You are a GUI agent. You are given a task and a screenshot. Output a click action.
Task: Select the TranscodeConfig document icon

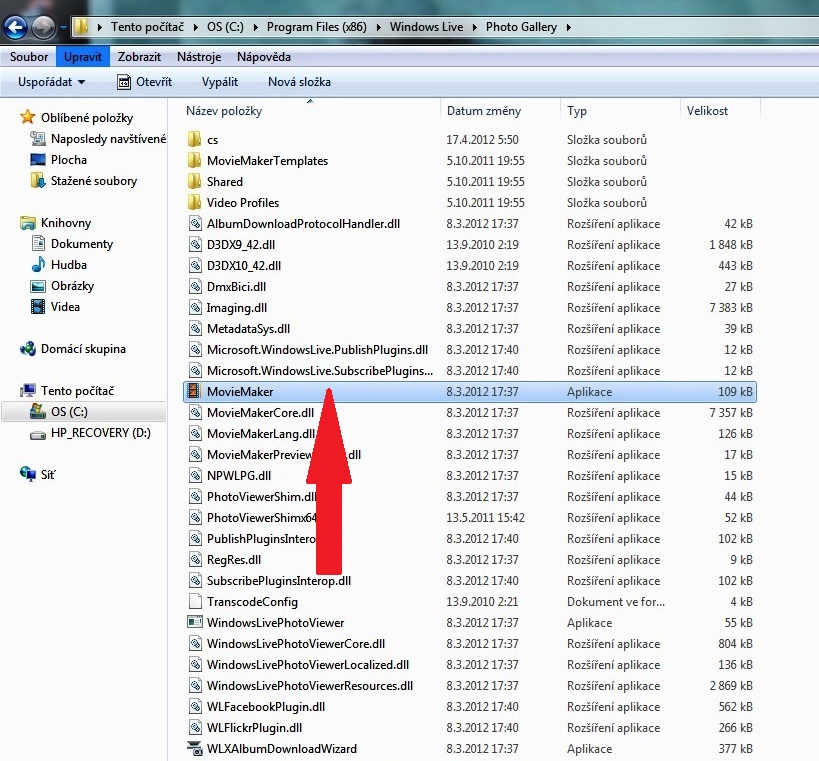tap(195, 601)
